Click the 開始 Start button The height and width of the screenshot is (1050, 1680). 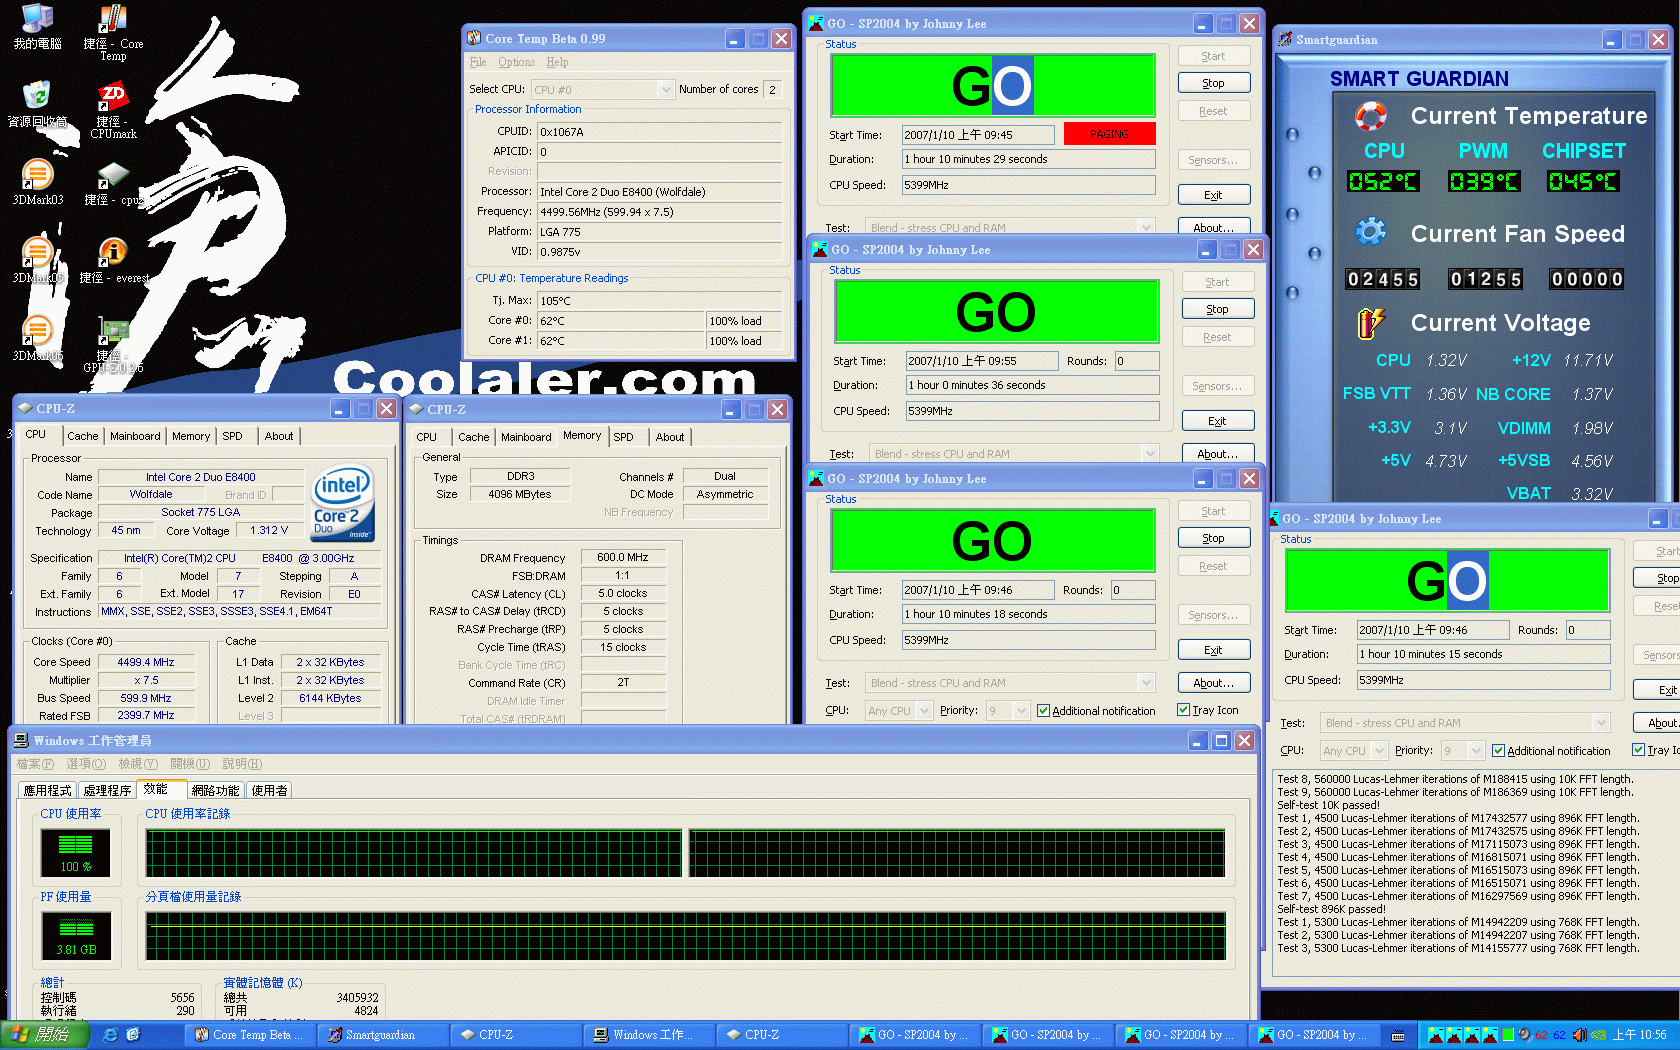(46, 1035)
